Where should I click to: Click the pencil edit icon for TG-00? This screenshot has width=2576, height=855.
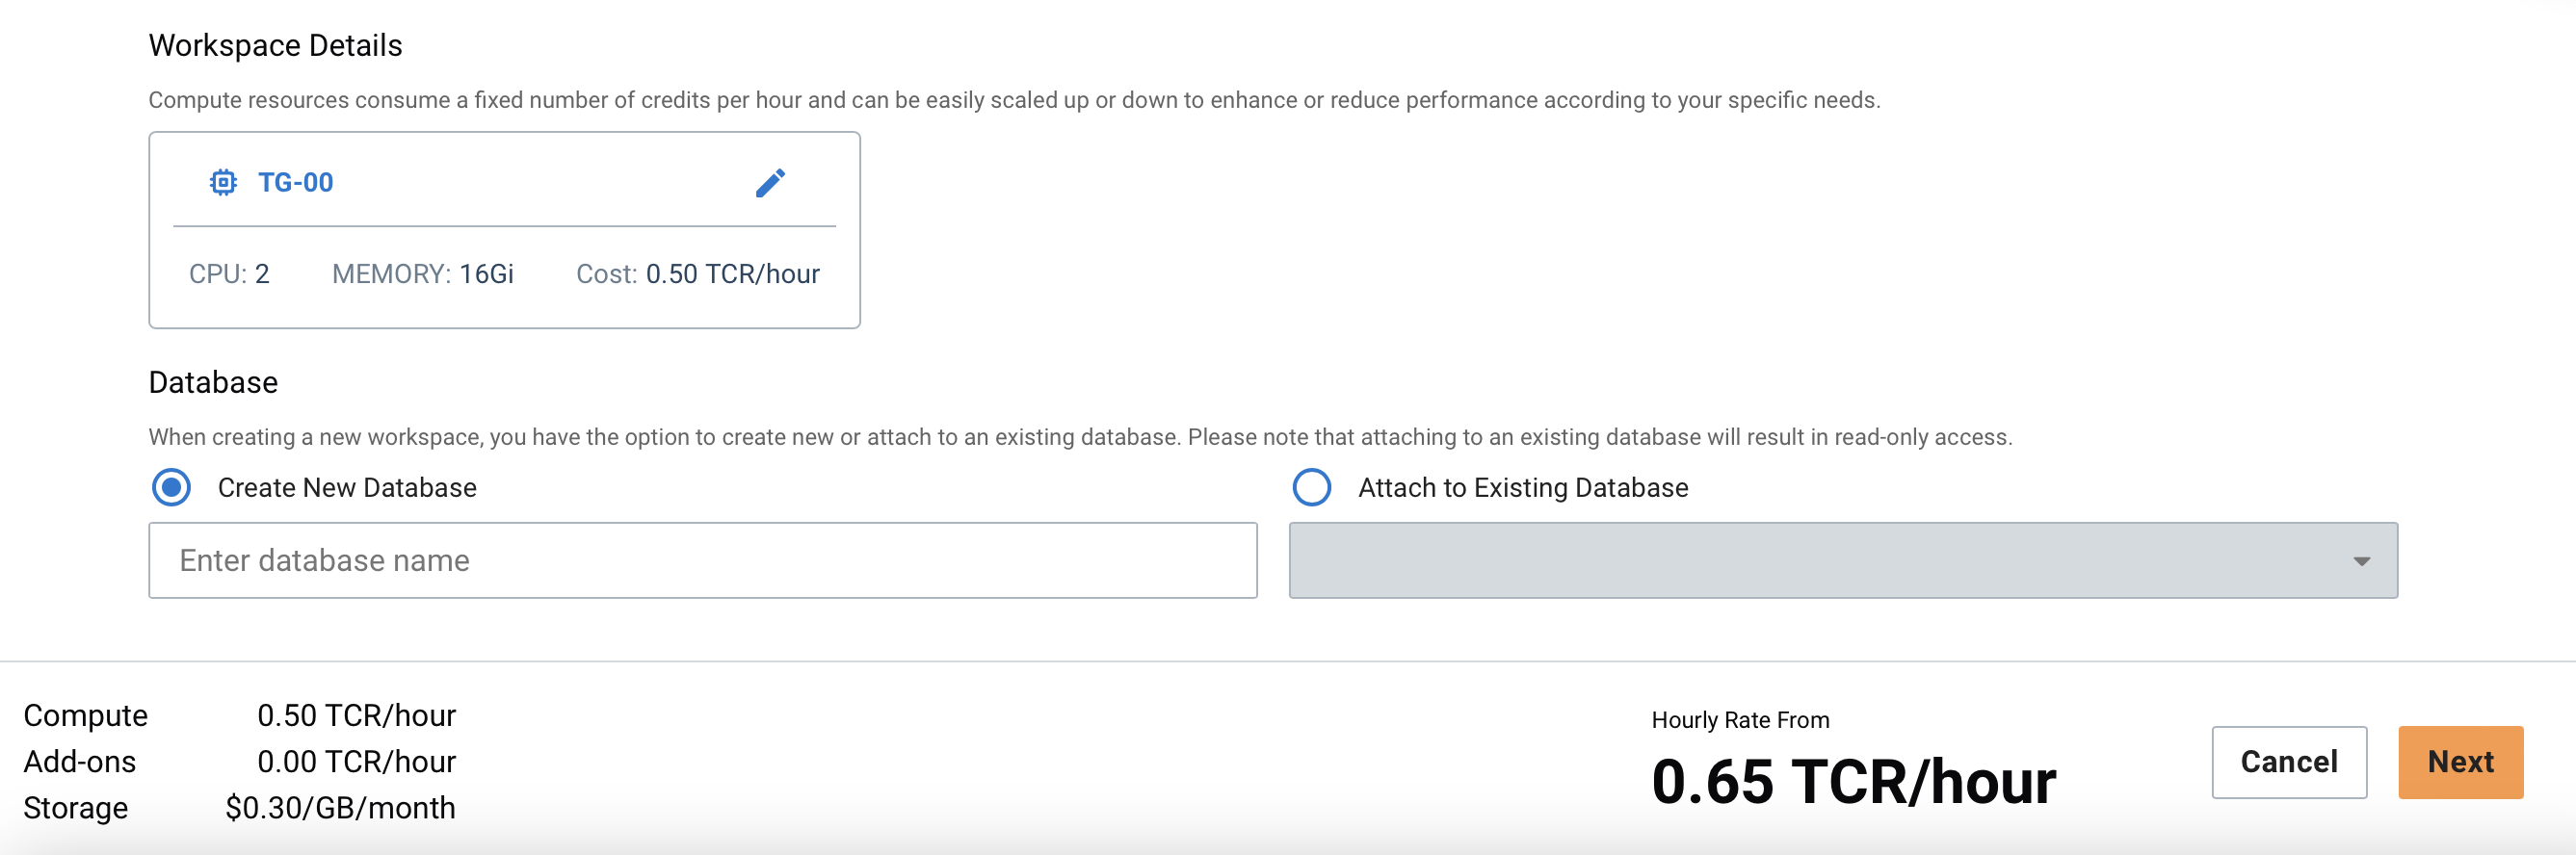pos(770,183)
